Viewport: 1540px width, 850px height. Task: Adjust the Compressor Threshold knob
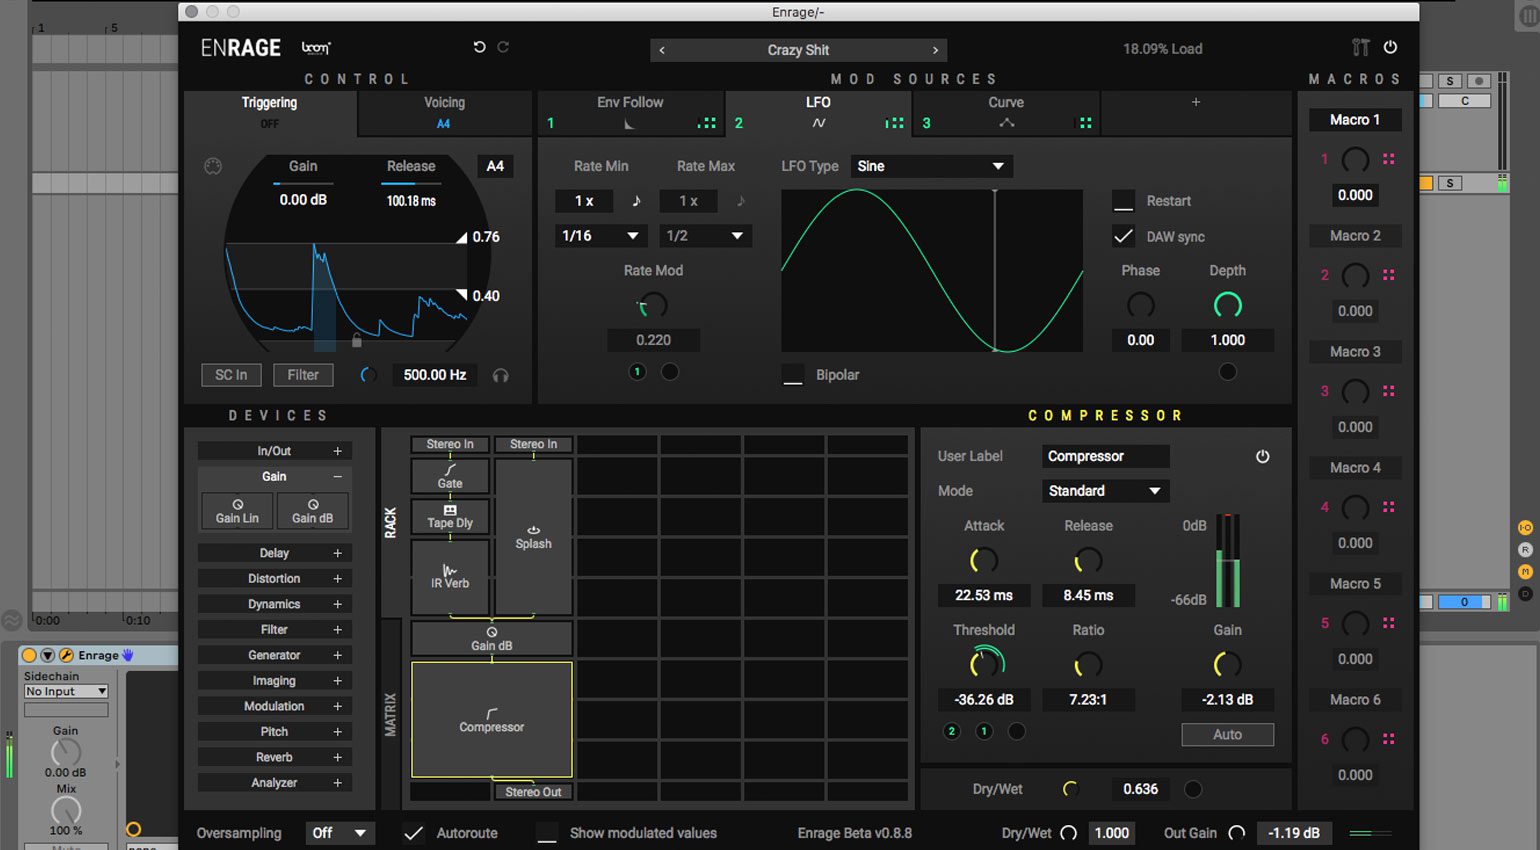[x=985, y=663]
